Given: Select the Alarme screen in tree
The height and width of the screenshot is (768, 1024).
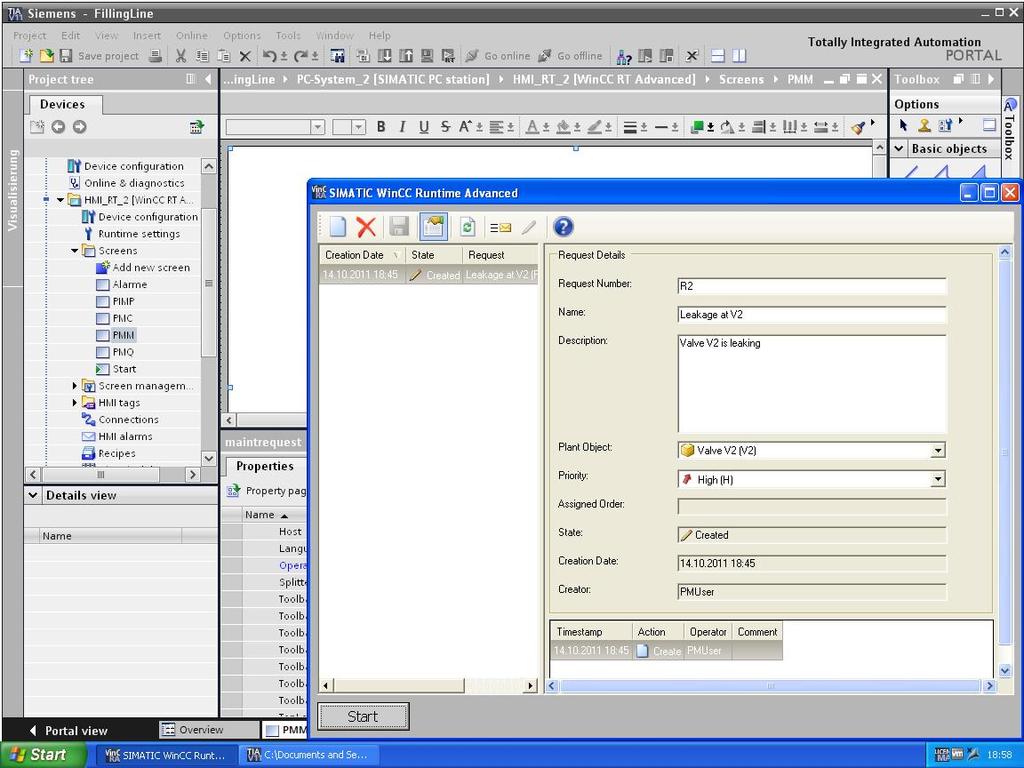Looking at the screenshot, I should [129, 285].
